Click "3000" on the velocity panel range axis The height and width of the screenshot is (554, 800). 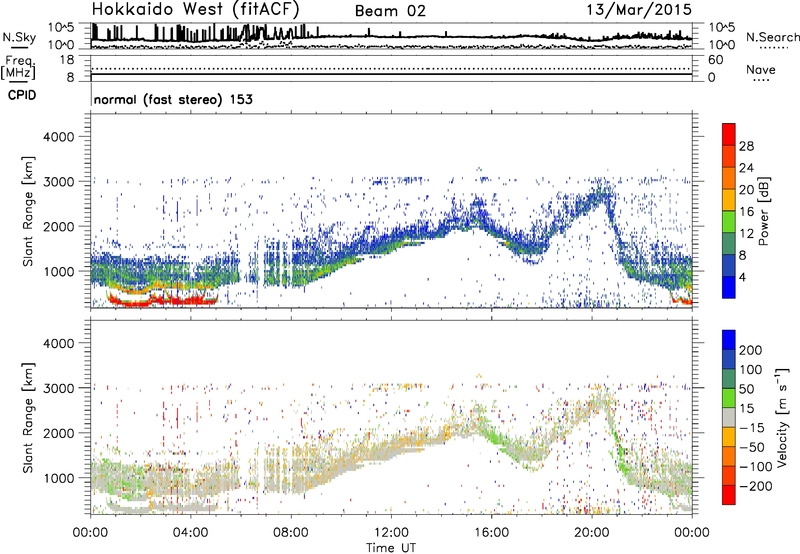pos(59,388)
